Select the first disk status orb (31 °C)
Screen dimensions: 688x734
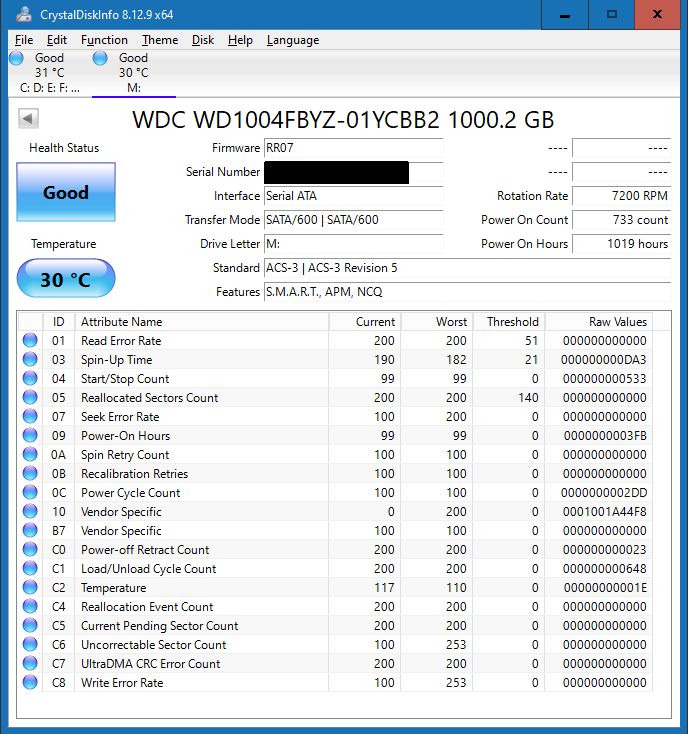pyautogui.click(x=16, y=59)
